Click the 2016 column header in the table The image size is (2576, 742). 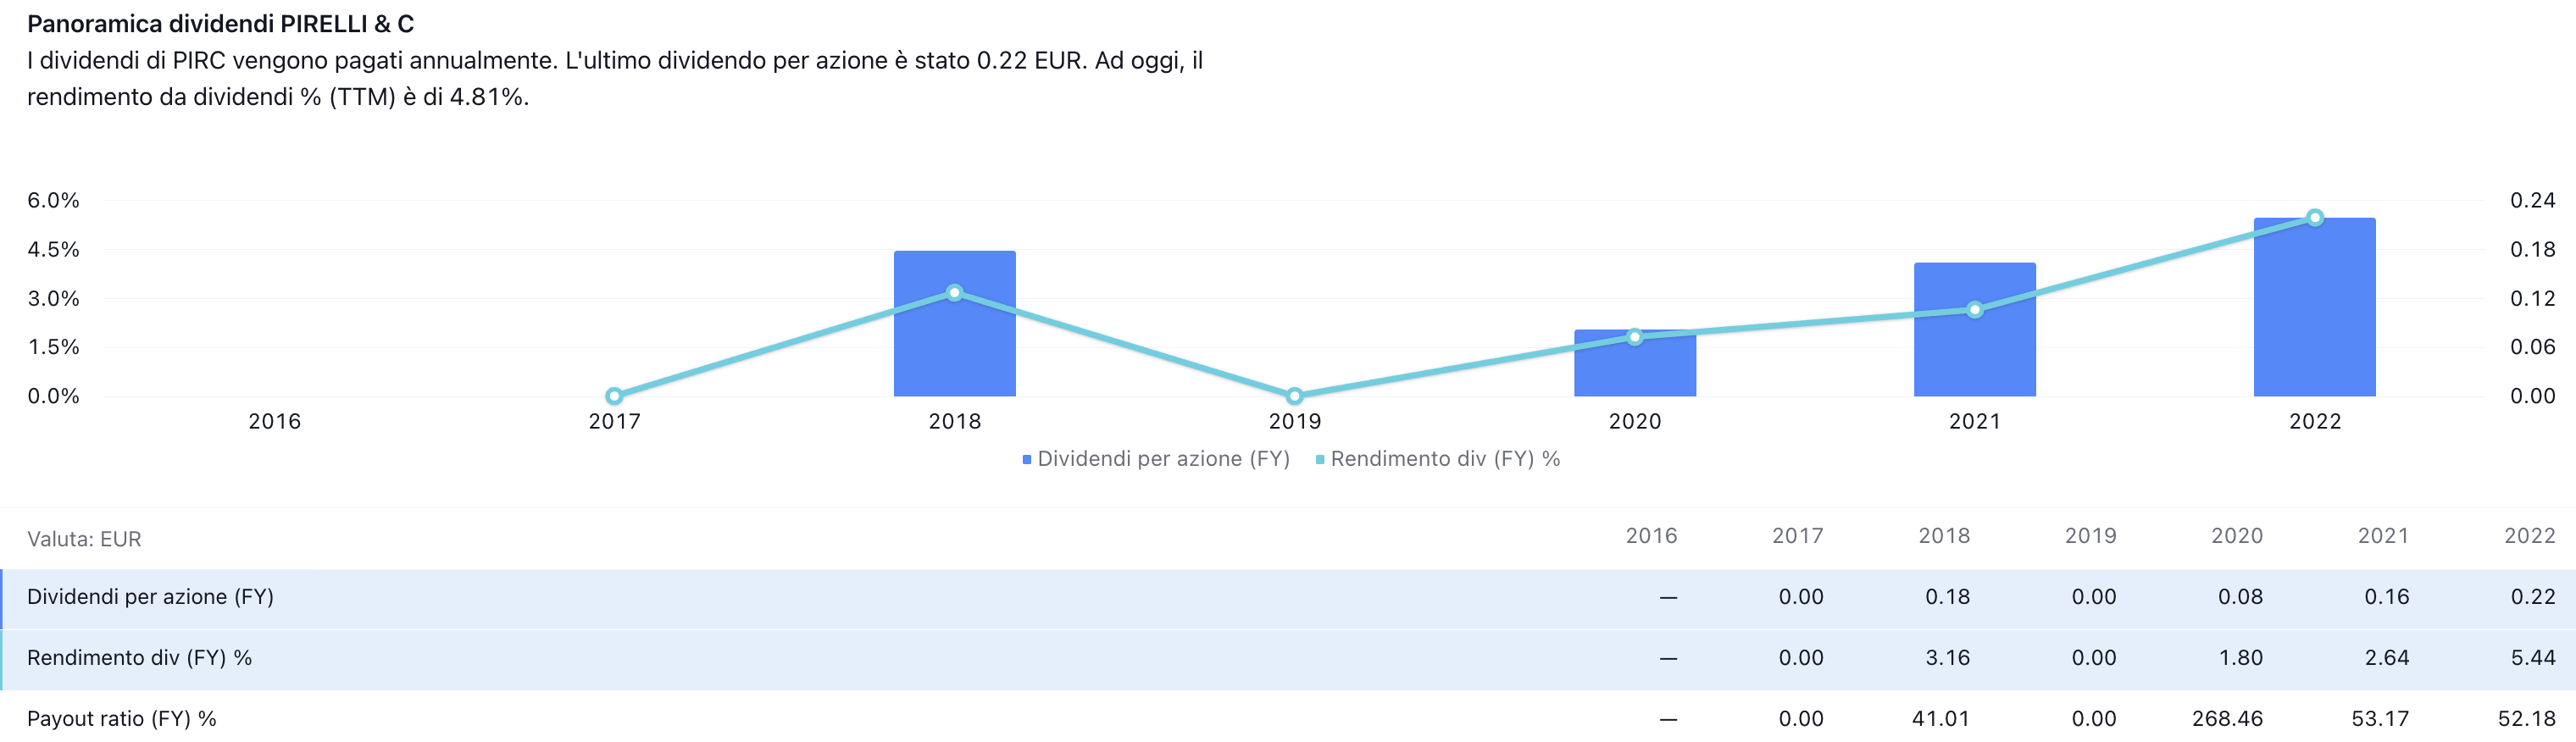pyautogui.click(x=1651, y=536)
